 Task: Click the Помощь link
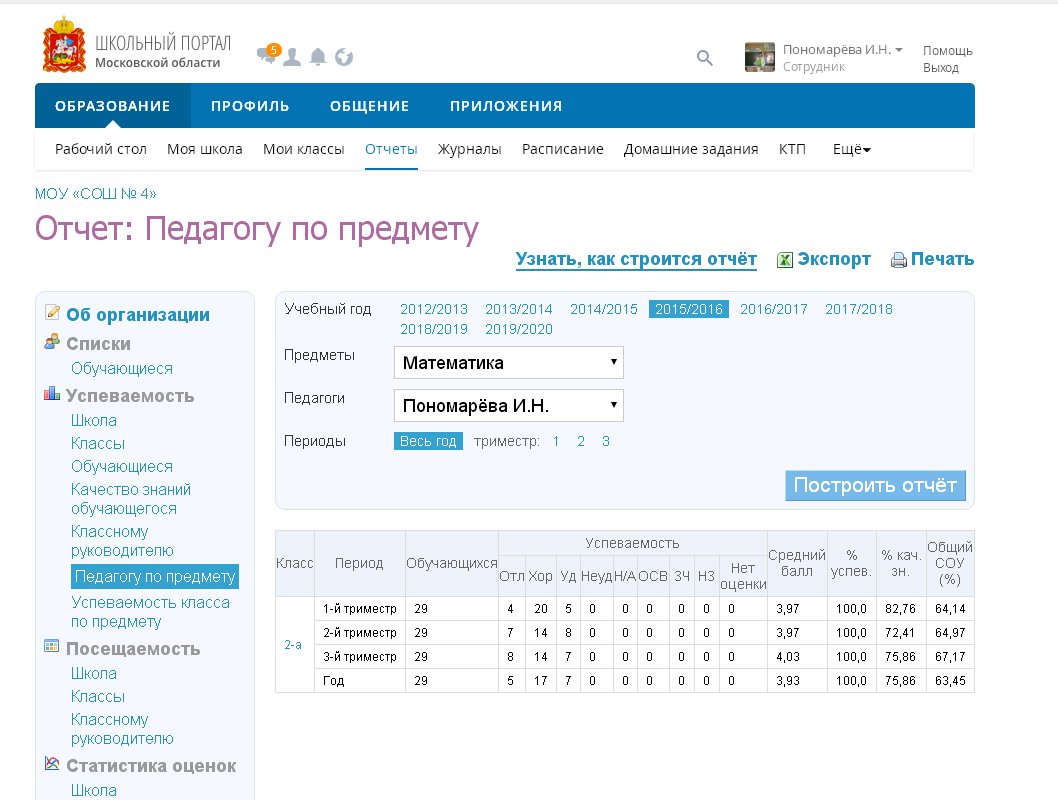(x=947, y=51)
